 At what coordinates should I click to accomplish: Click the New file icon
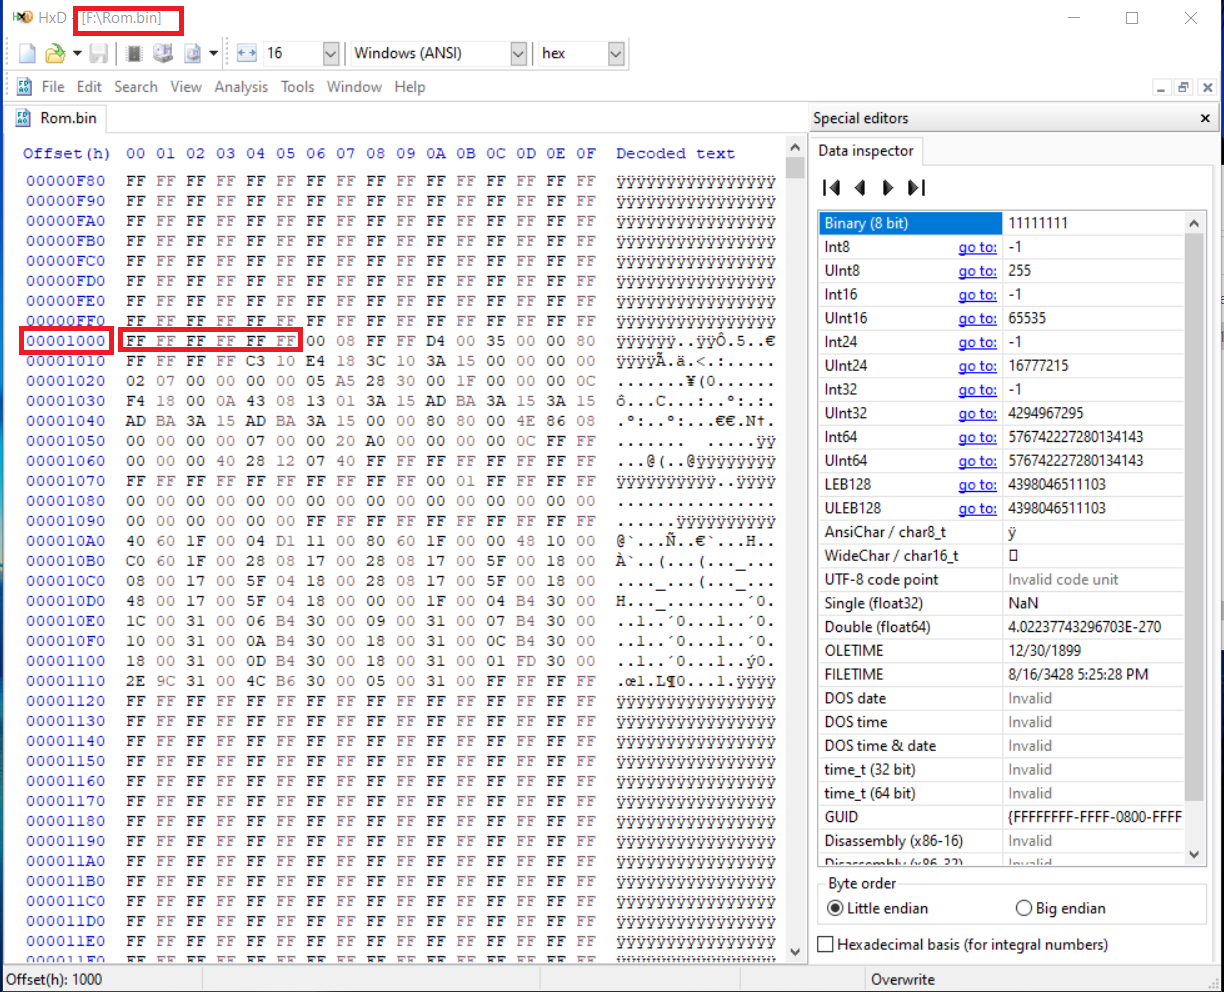pos(28,53)
